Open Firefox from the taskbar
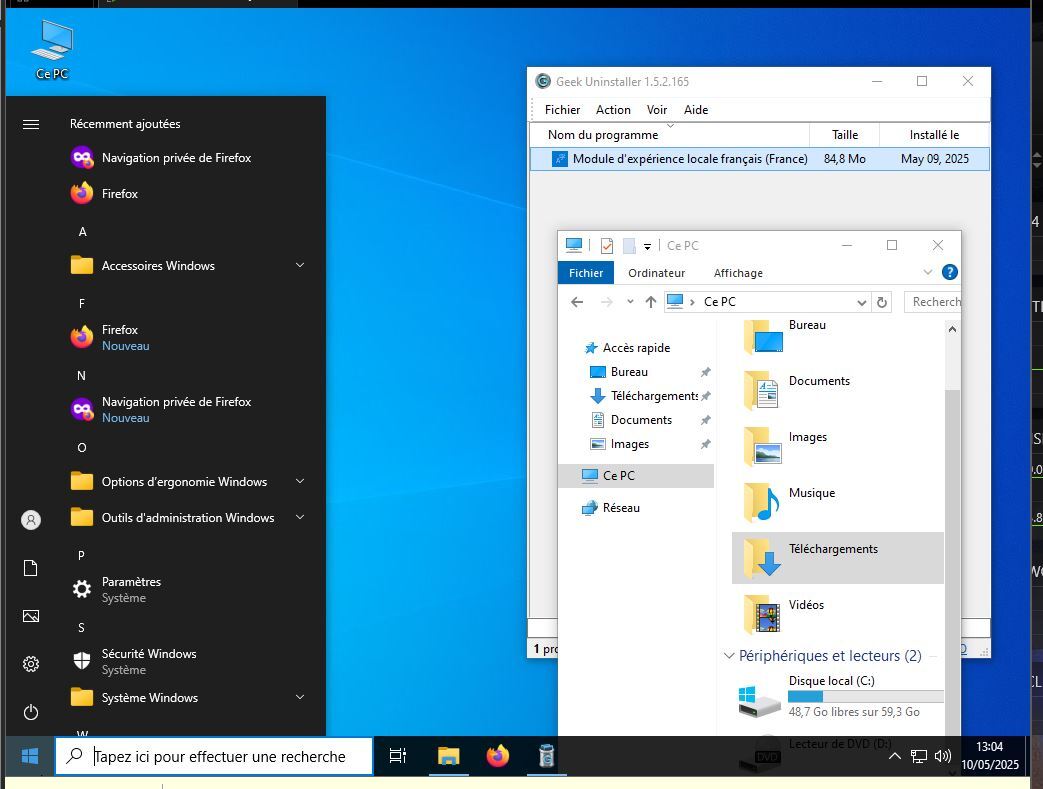 click(x=498, y=756)
